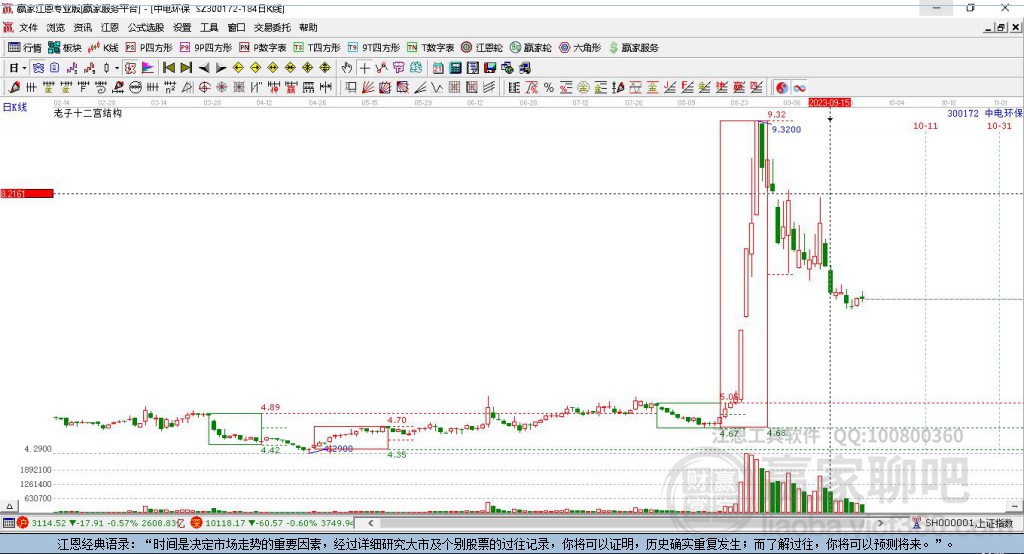Click the 10-31 date marker
The height and width of the screenshot is (554, 1024).
point(999,125)
